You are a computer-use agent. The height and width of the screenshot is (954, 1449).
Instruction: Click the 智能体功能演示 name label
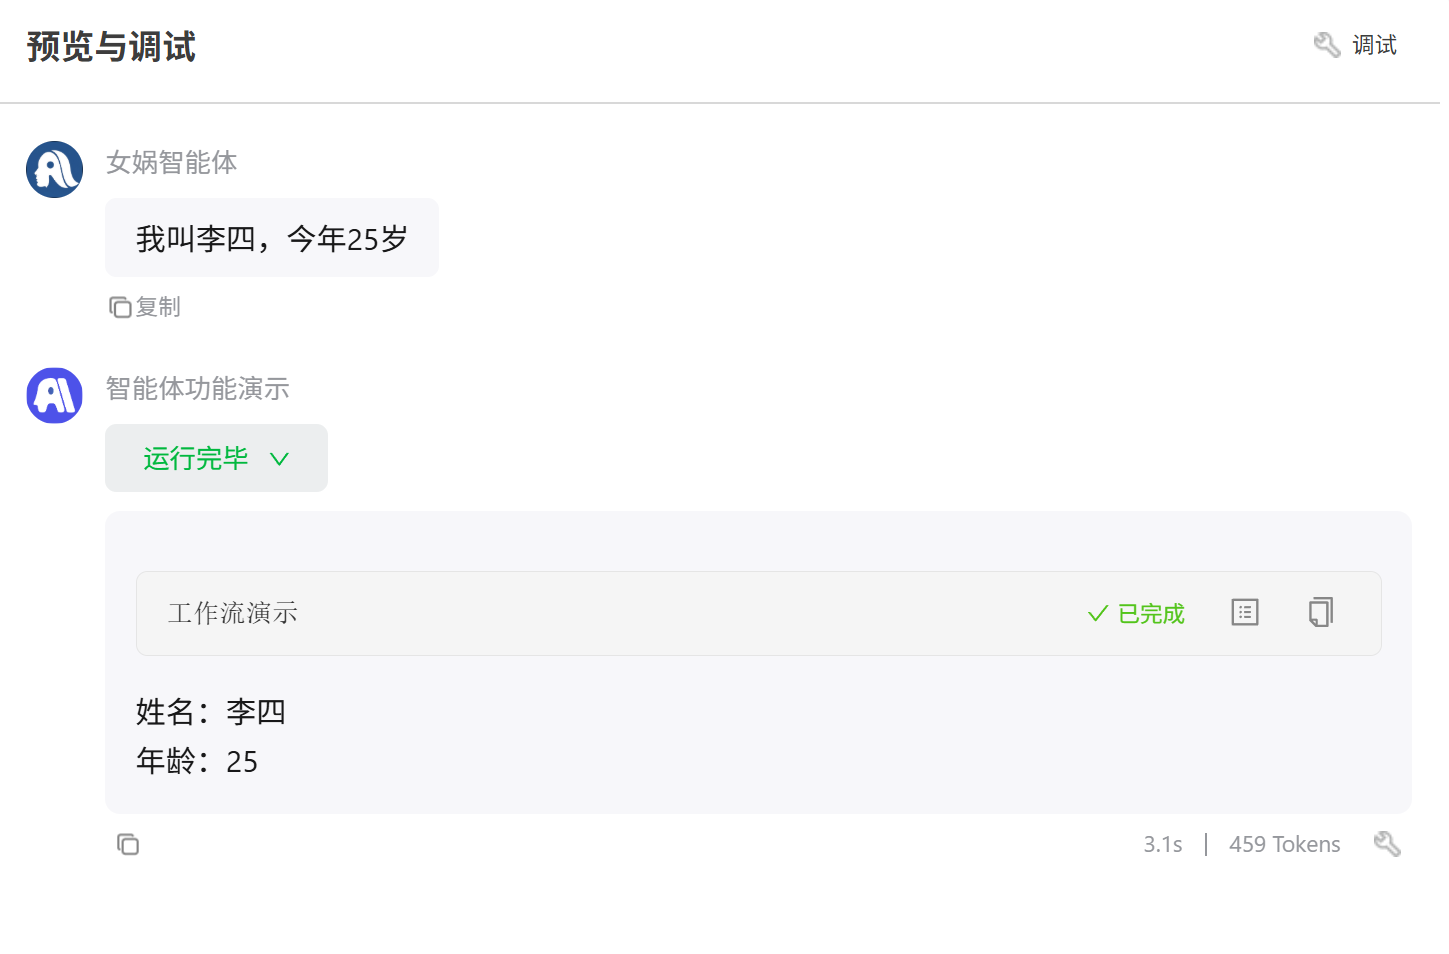[198, 388]
